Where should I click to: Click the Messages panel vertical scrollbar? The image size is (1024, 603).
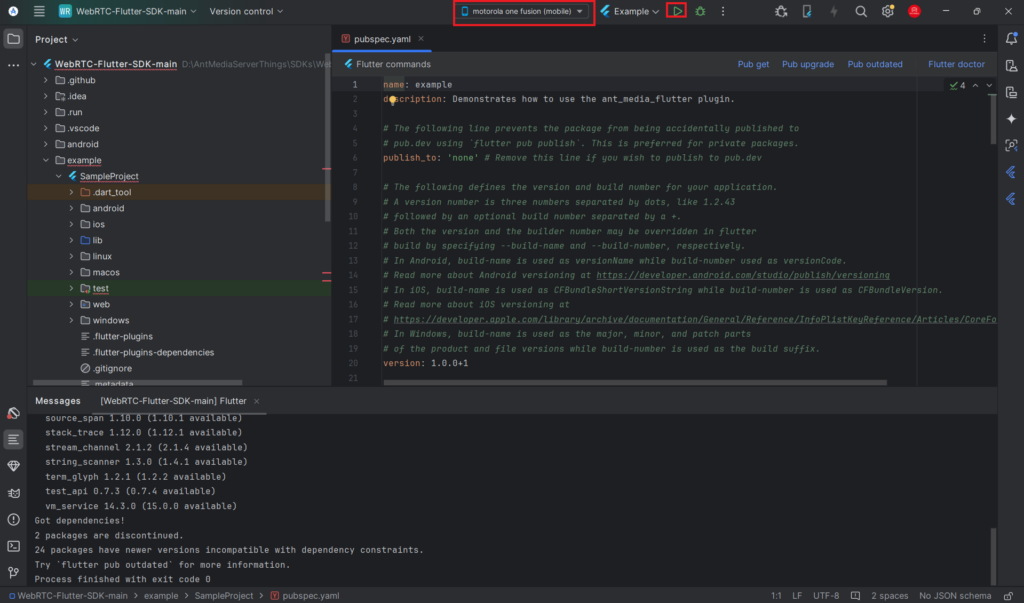993,556
